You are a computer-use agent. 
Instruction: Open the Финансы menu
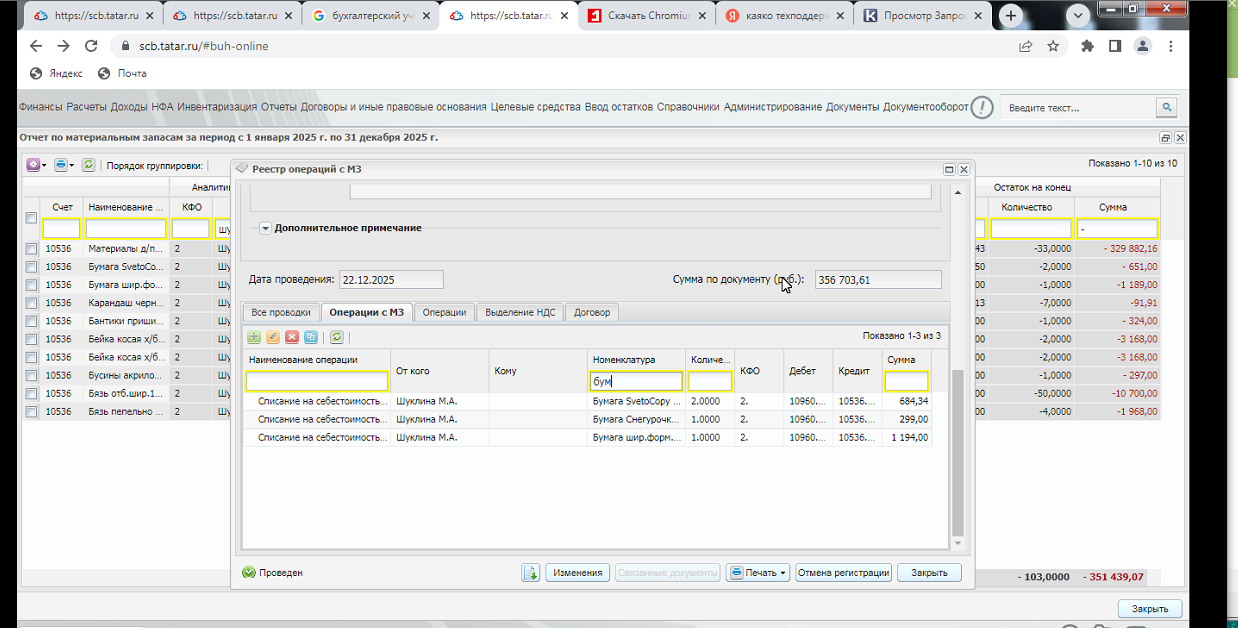click(41, 107)
